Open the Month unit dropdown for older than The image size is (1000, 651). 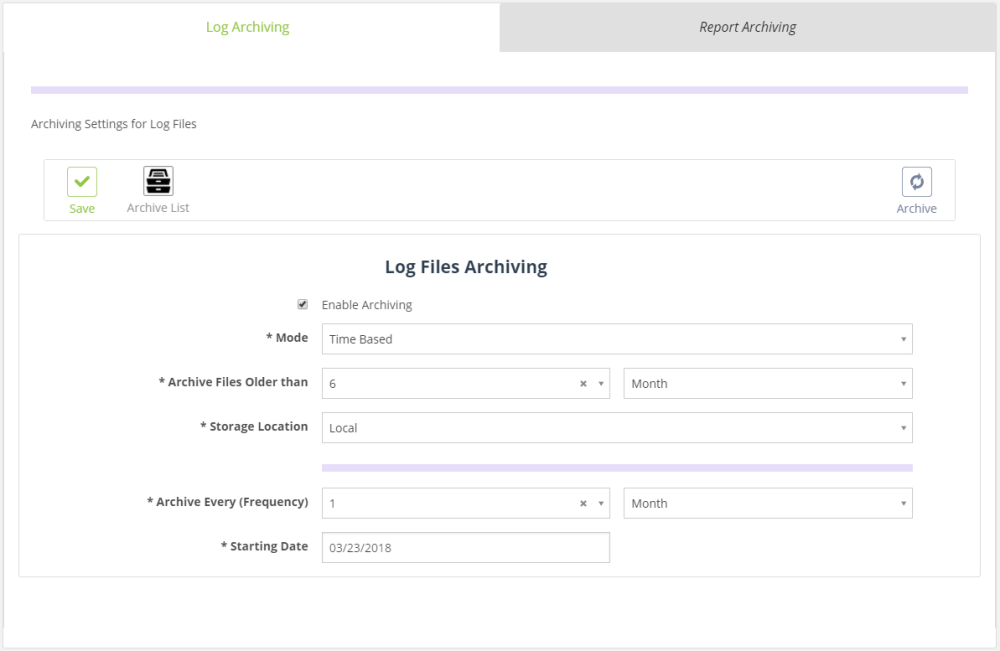pyautogui.click(x=768, y=384)
